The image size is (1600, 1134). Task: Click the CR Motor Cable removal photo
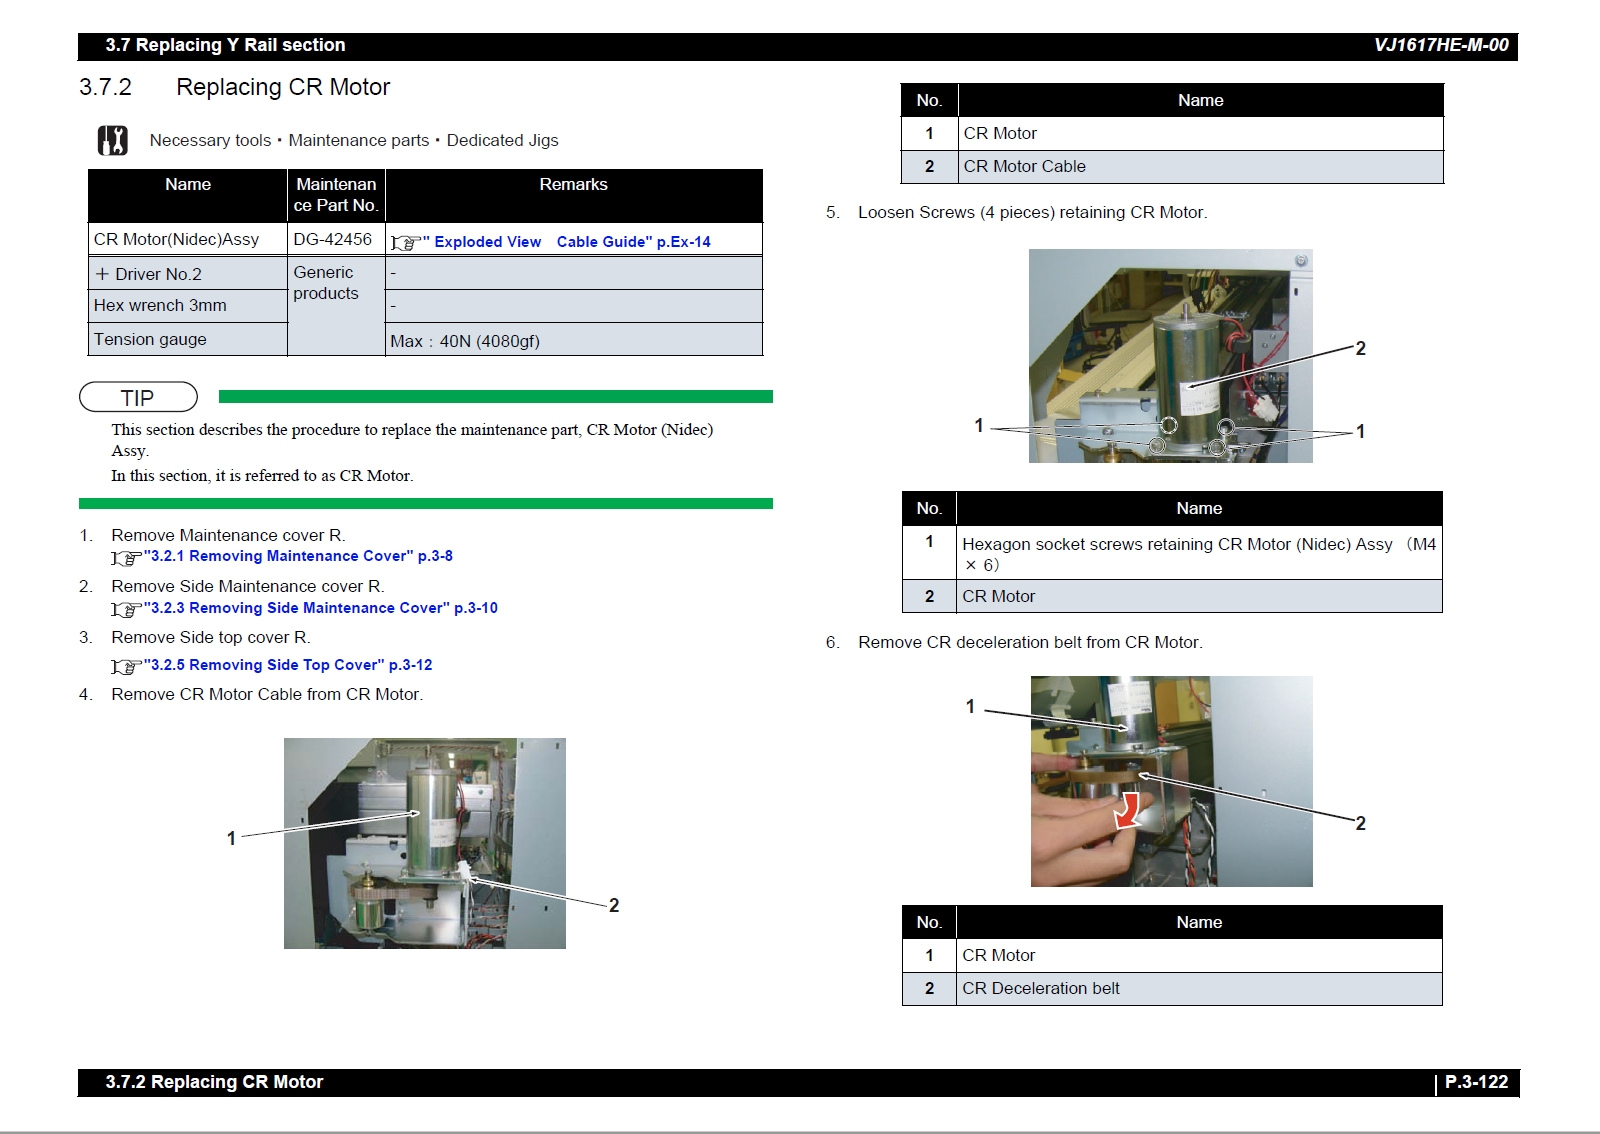tap(424, 843)
